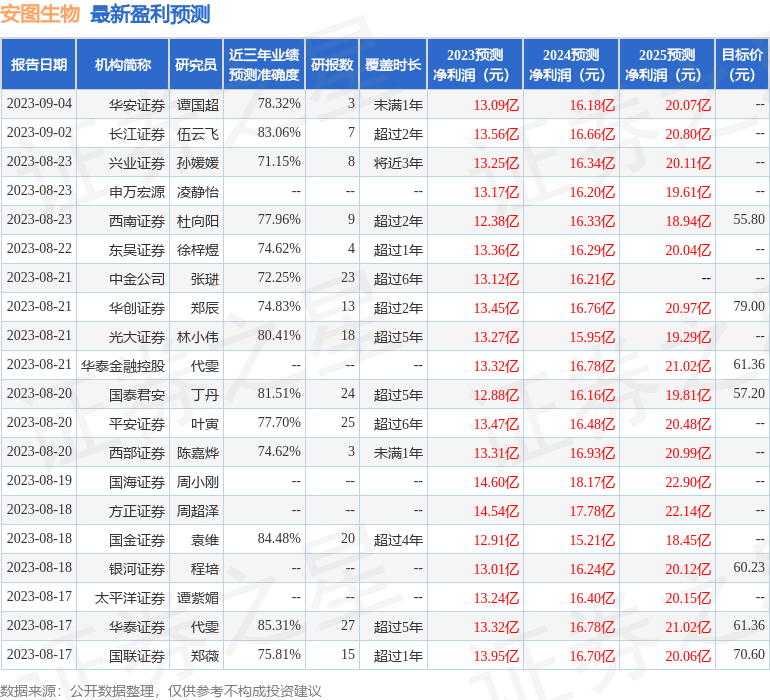Select the 研究员 column header
Screen dimensions: 770x700
pos(196,64)
